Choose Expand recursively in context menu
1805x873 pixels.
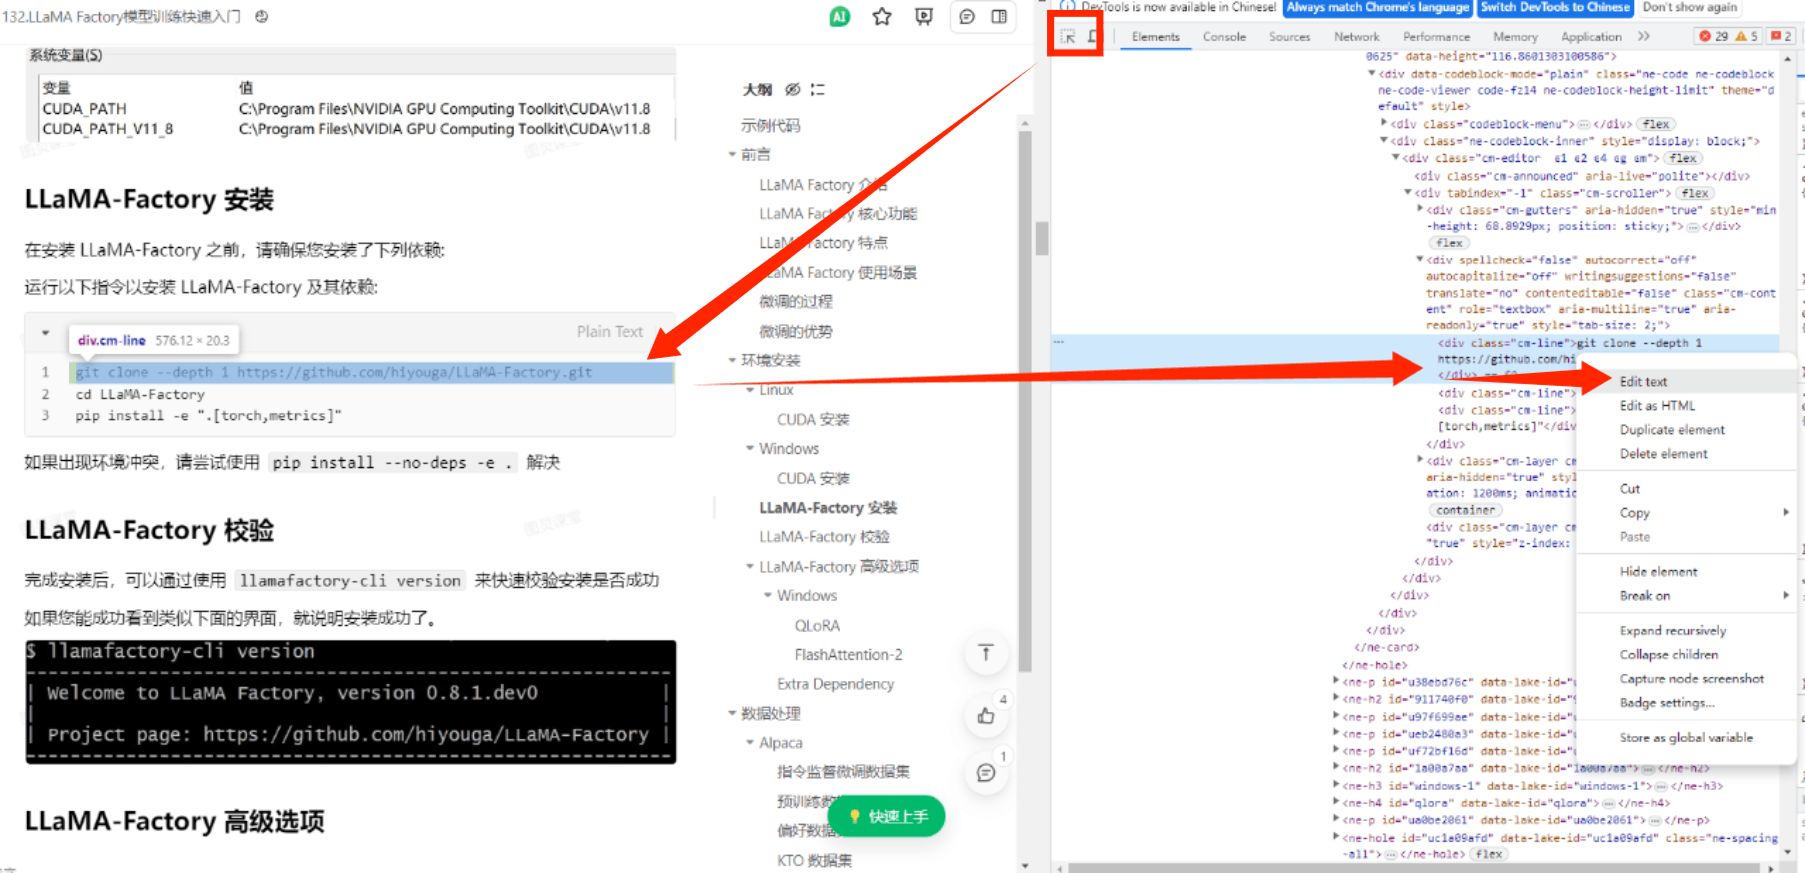tap(1687, 631)
